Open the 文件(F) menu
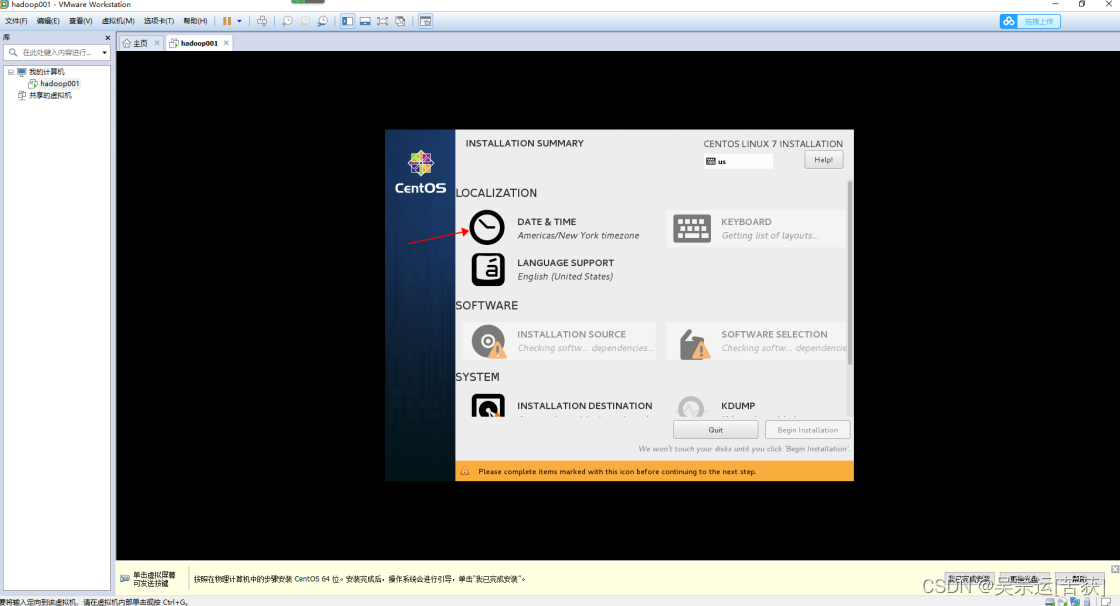Screen dimensions: 1120x606 point(16,21)
